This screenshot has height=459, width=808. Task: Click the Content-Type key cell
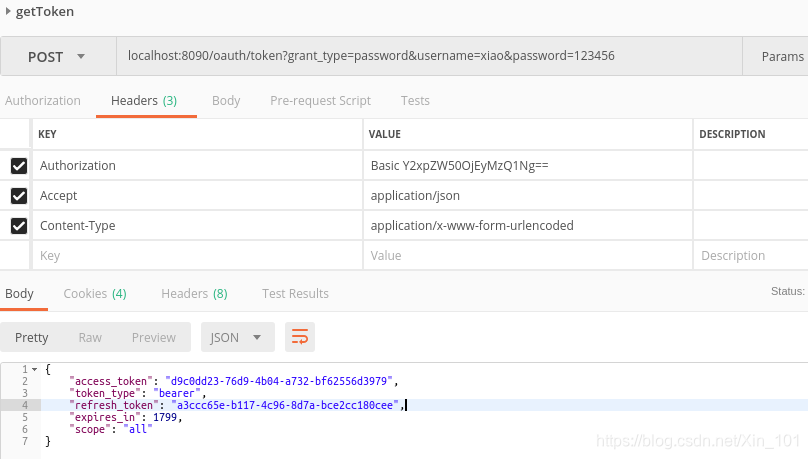(197, 225)
